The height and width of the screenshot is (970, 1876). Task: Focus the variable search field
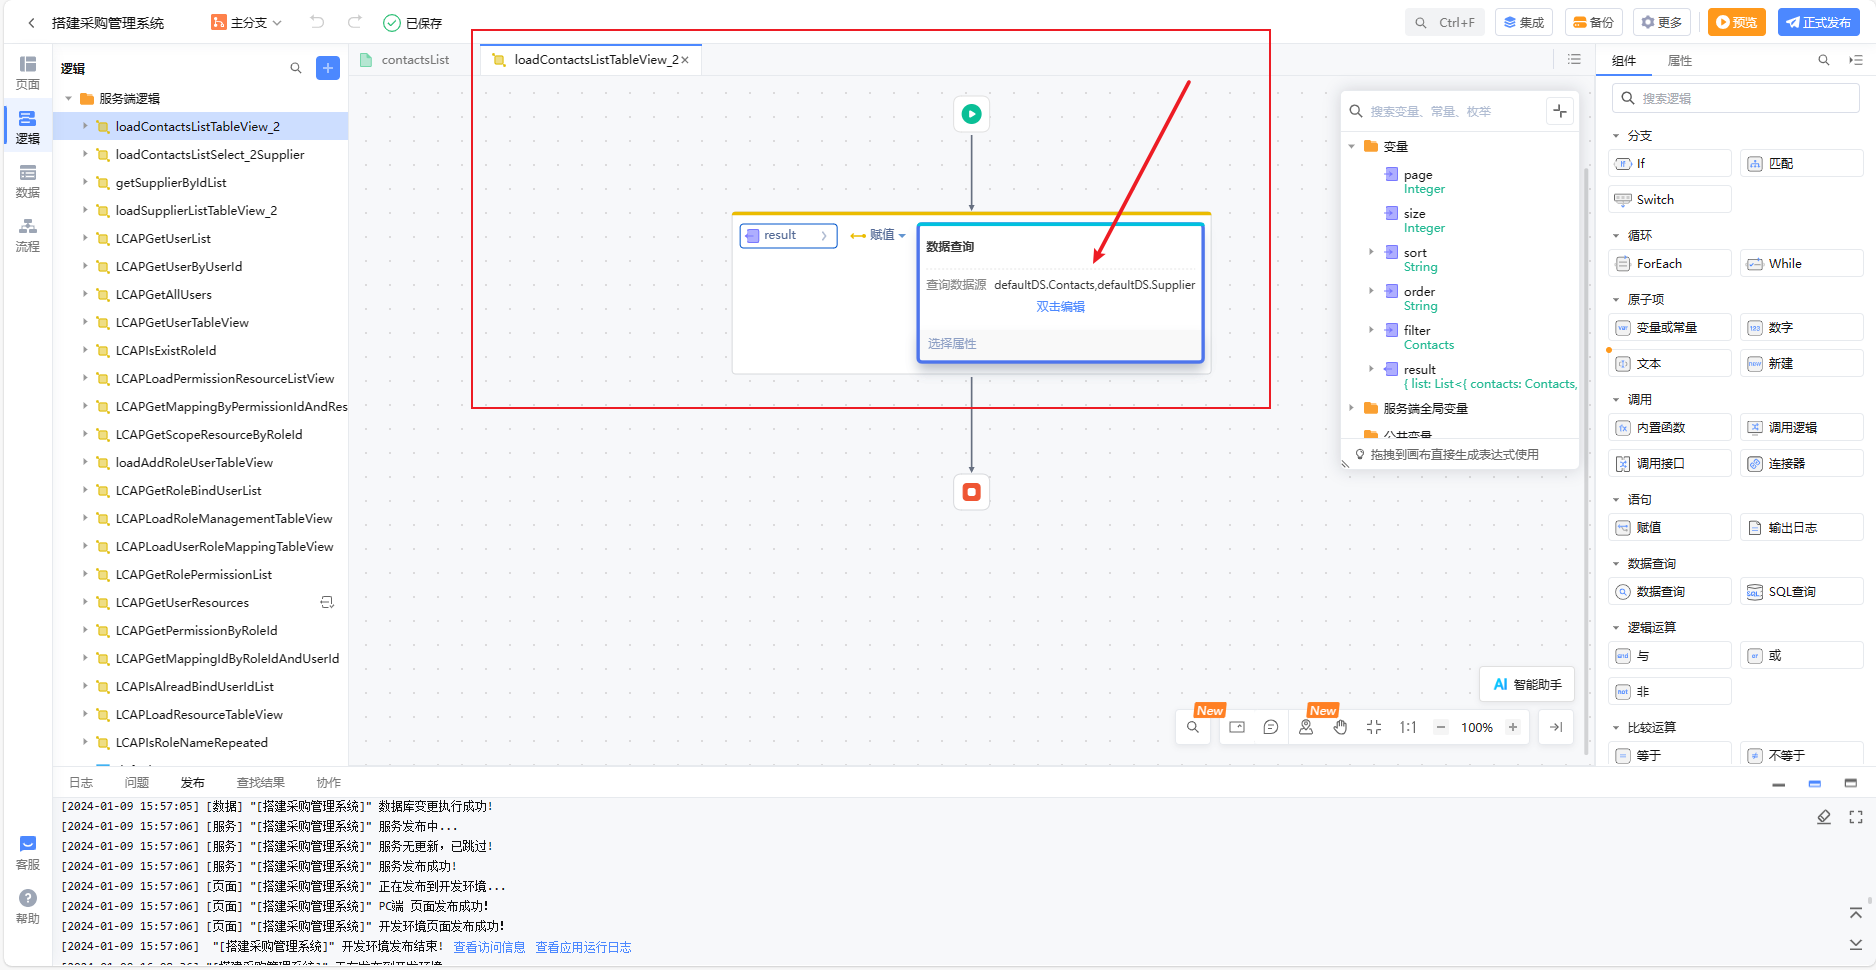[1445, 111]
